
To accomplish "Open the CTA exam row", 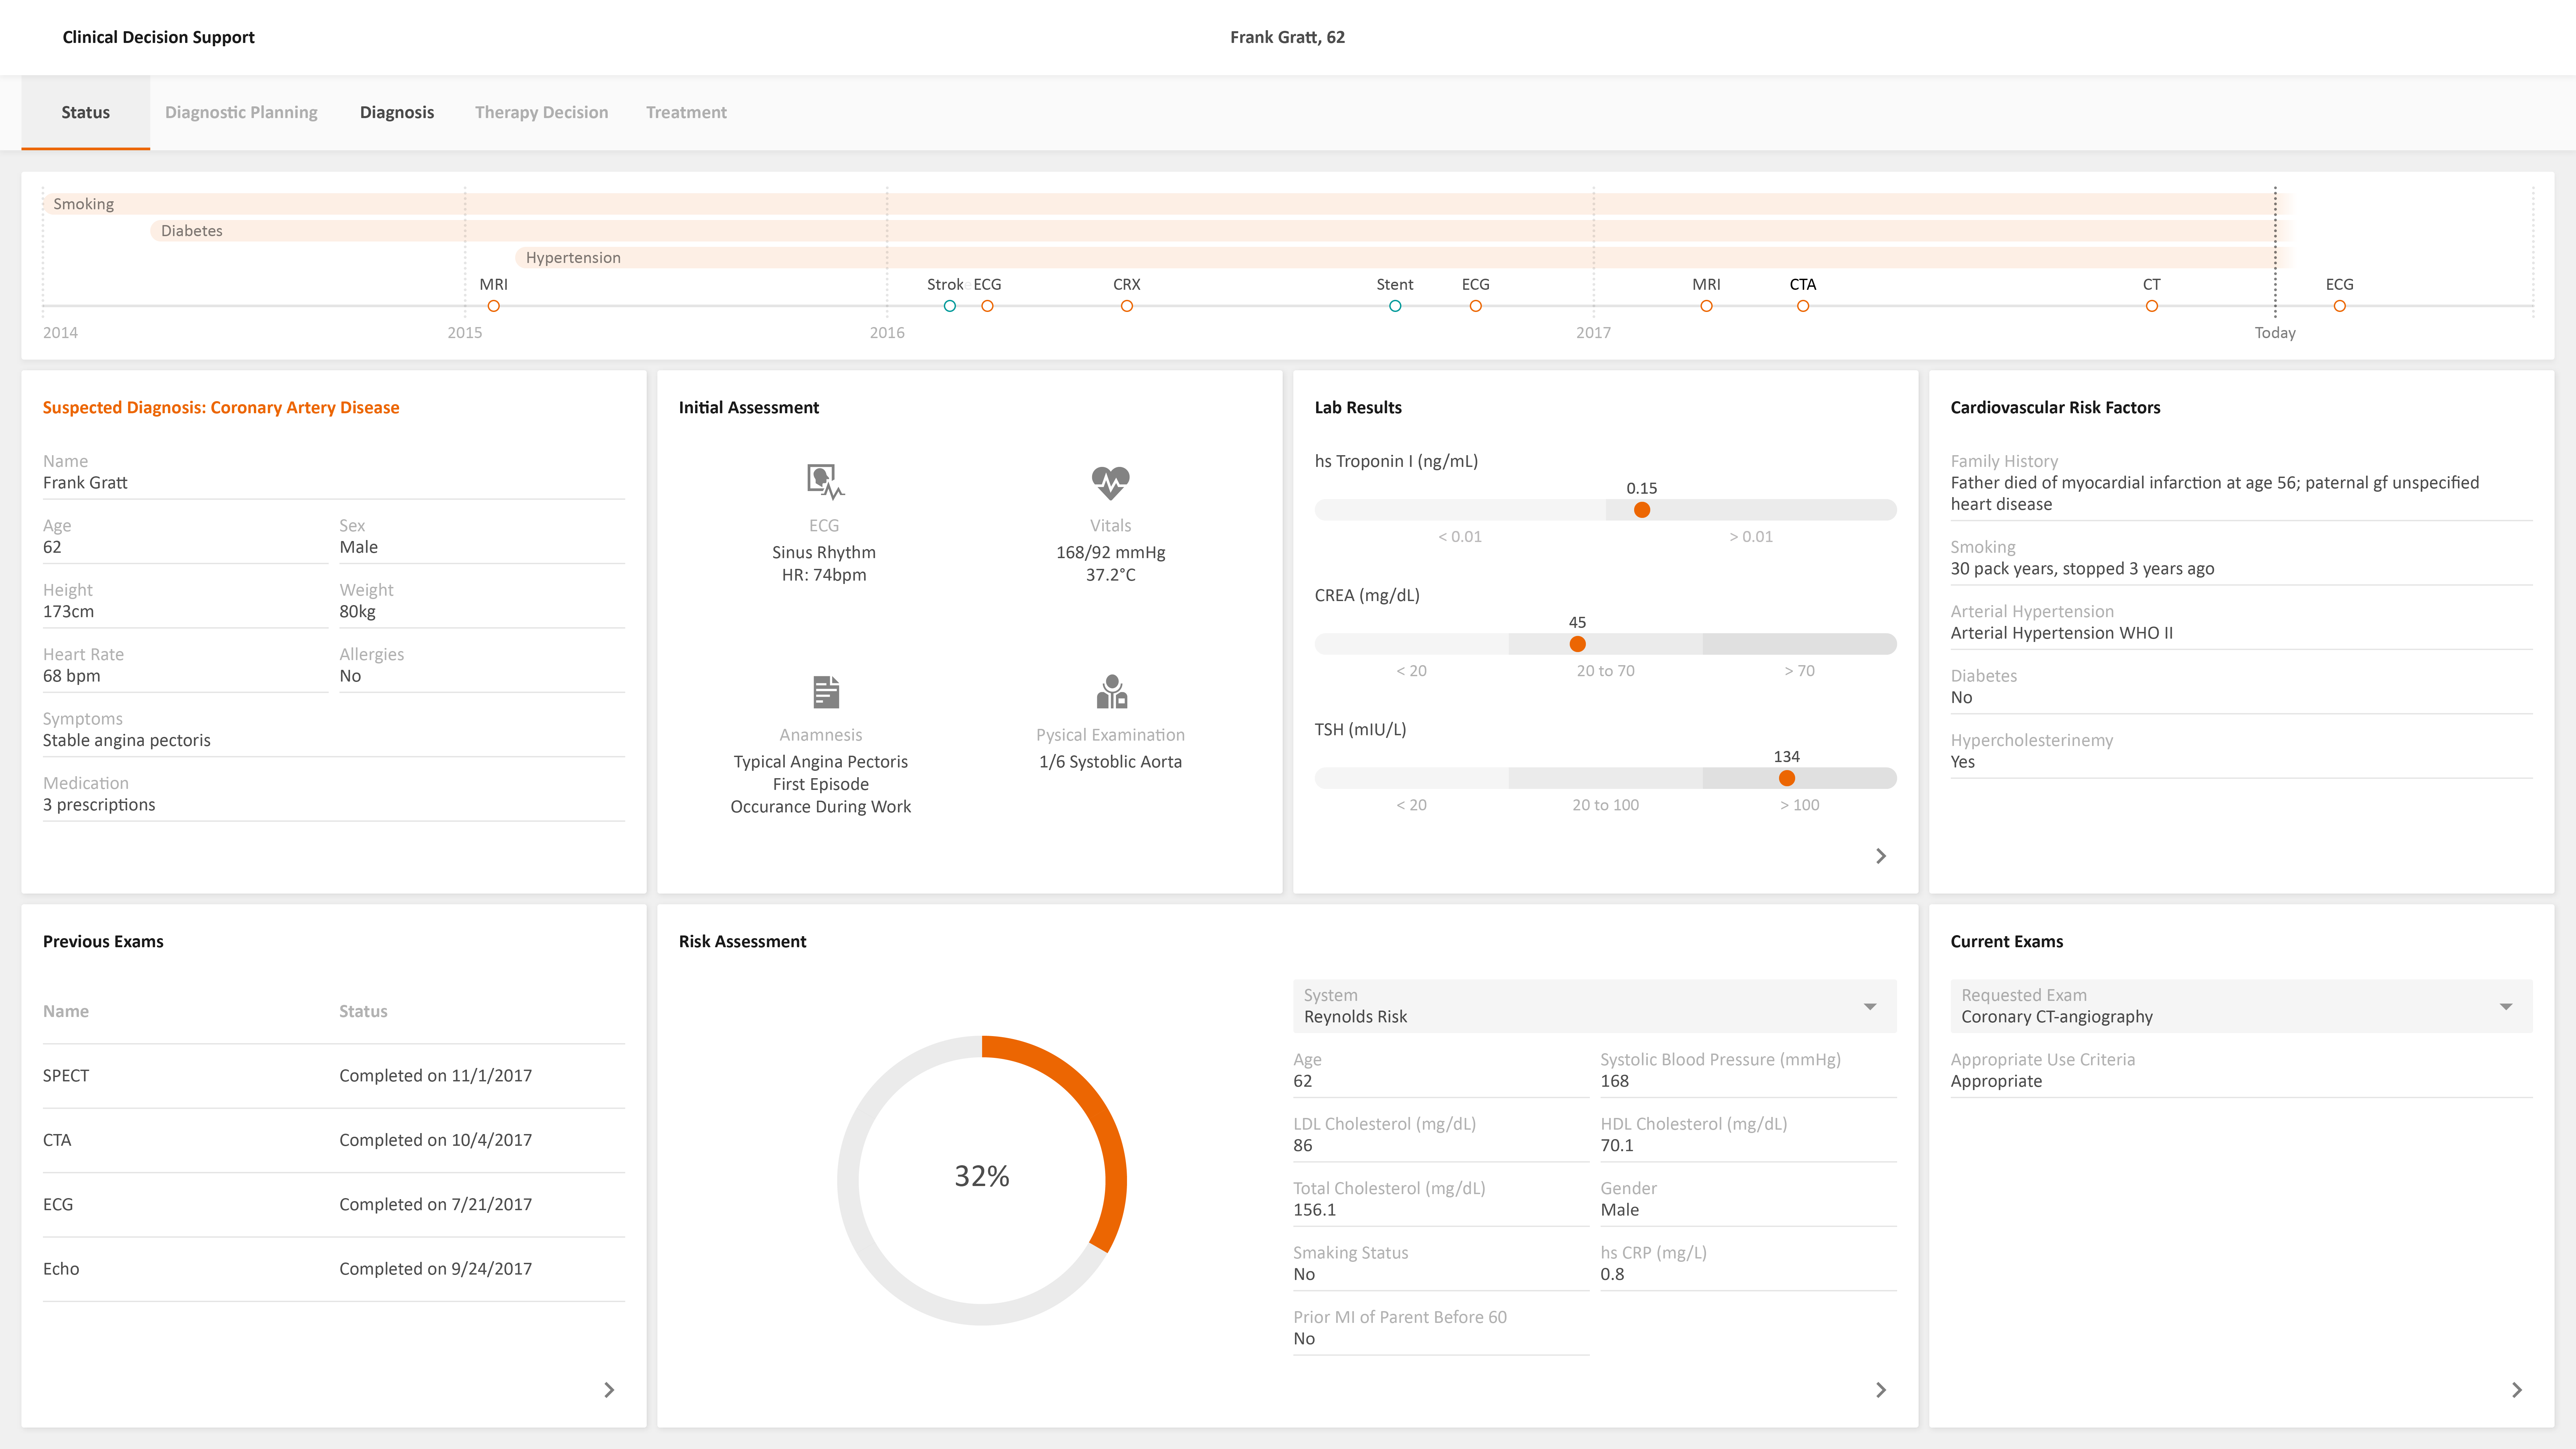I will 334,1140.
